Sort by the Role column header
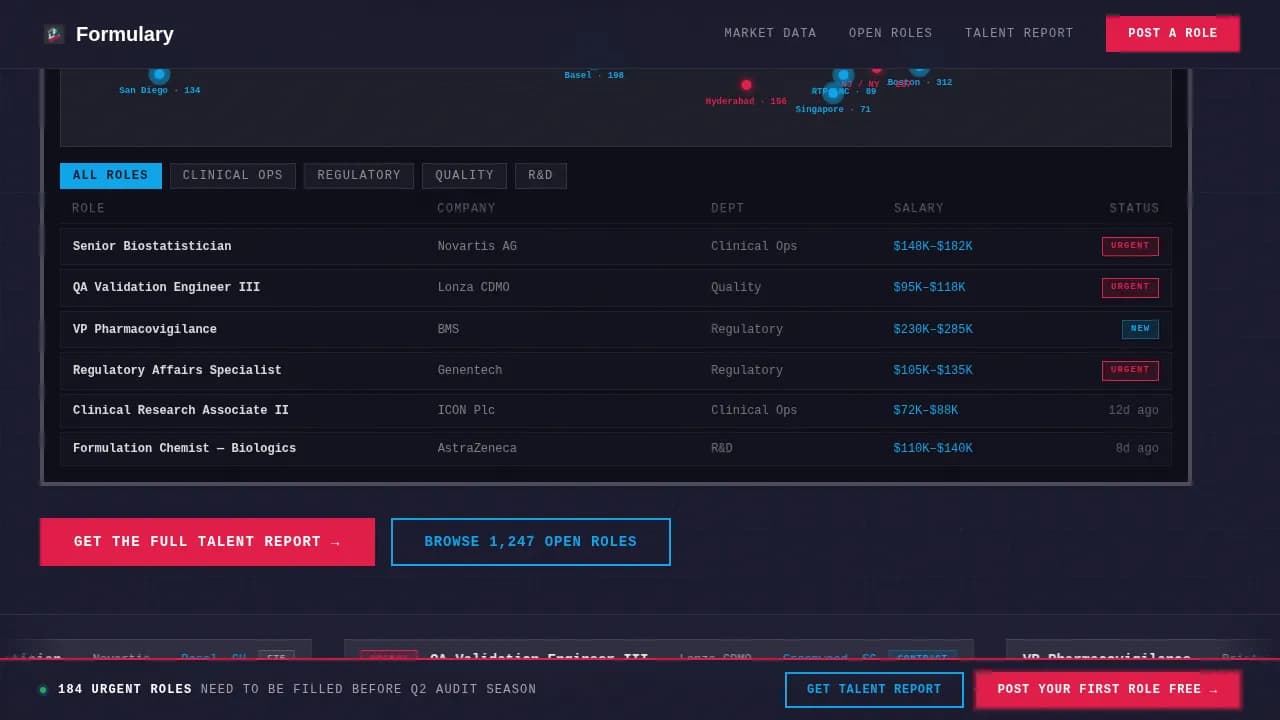Viewport: 1280px width, 720px height. pyautogui.click(x=88, y=208)
